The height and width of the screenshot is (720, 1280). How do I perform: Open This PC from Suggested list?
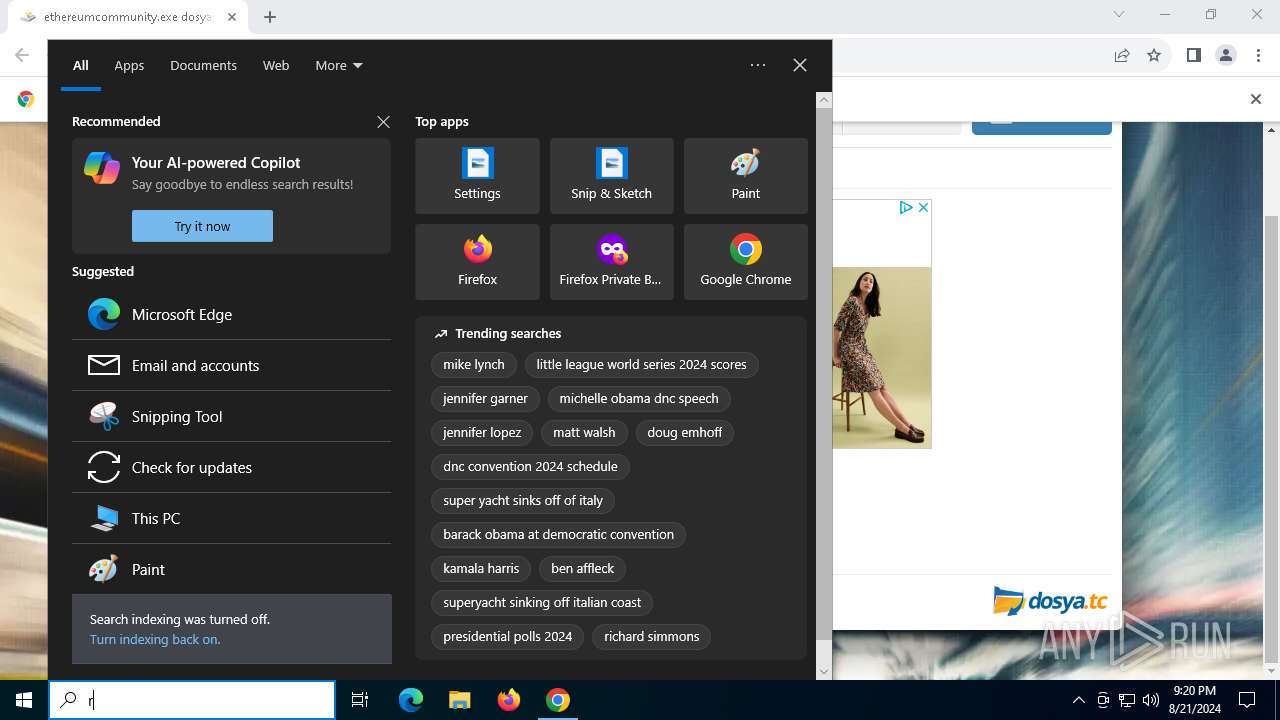pos(231,518)
